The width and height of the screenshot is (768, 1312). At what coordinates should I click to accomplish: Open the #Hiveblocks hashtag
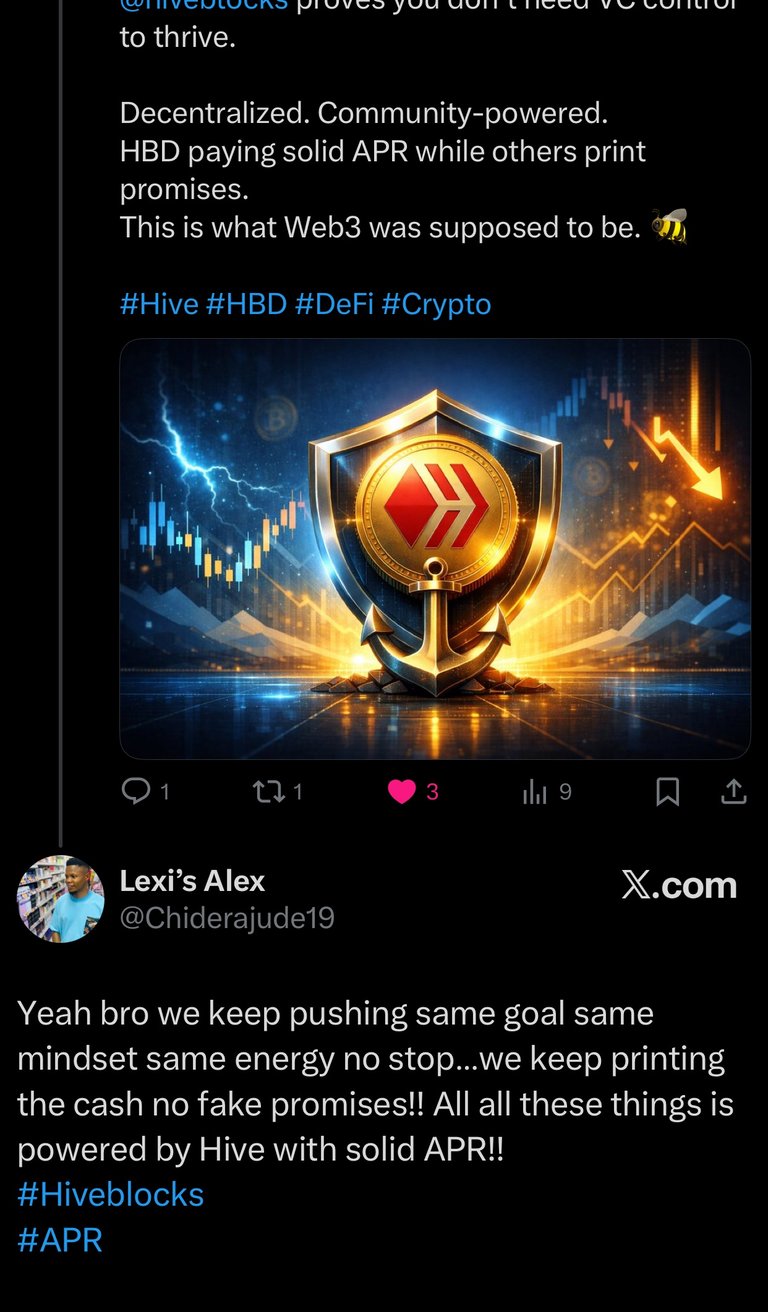(x=111, y=1194)
